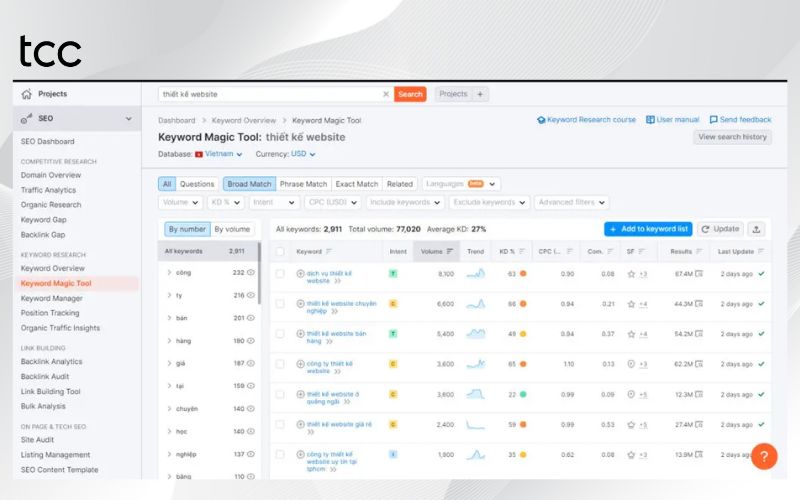The width and height of the screenshot is (800, 500).
Task: Select the Exact Match tab
Action: pyautogui.click(x=357, y=184)
